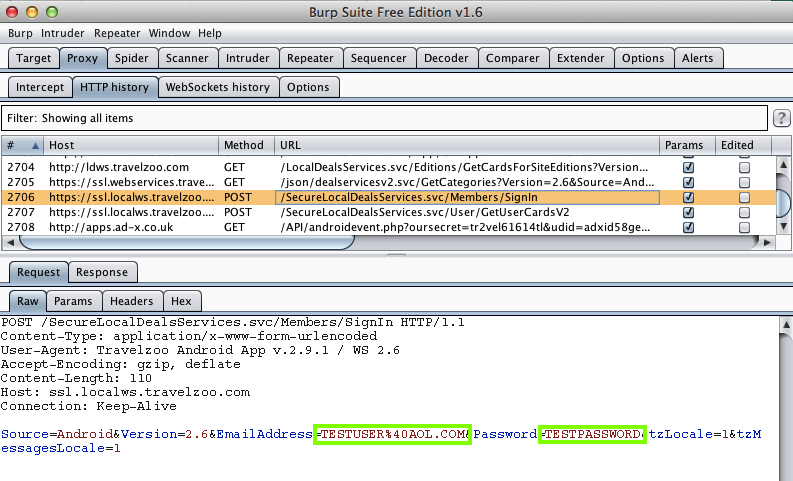
Task: Toggle Edited checkbox for request 2704
Action: (x=744, y=167)
